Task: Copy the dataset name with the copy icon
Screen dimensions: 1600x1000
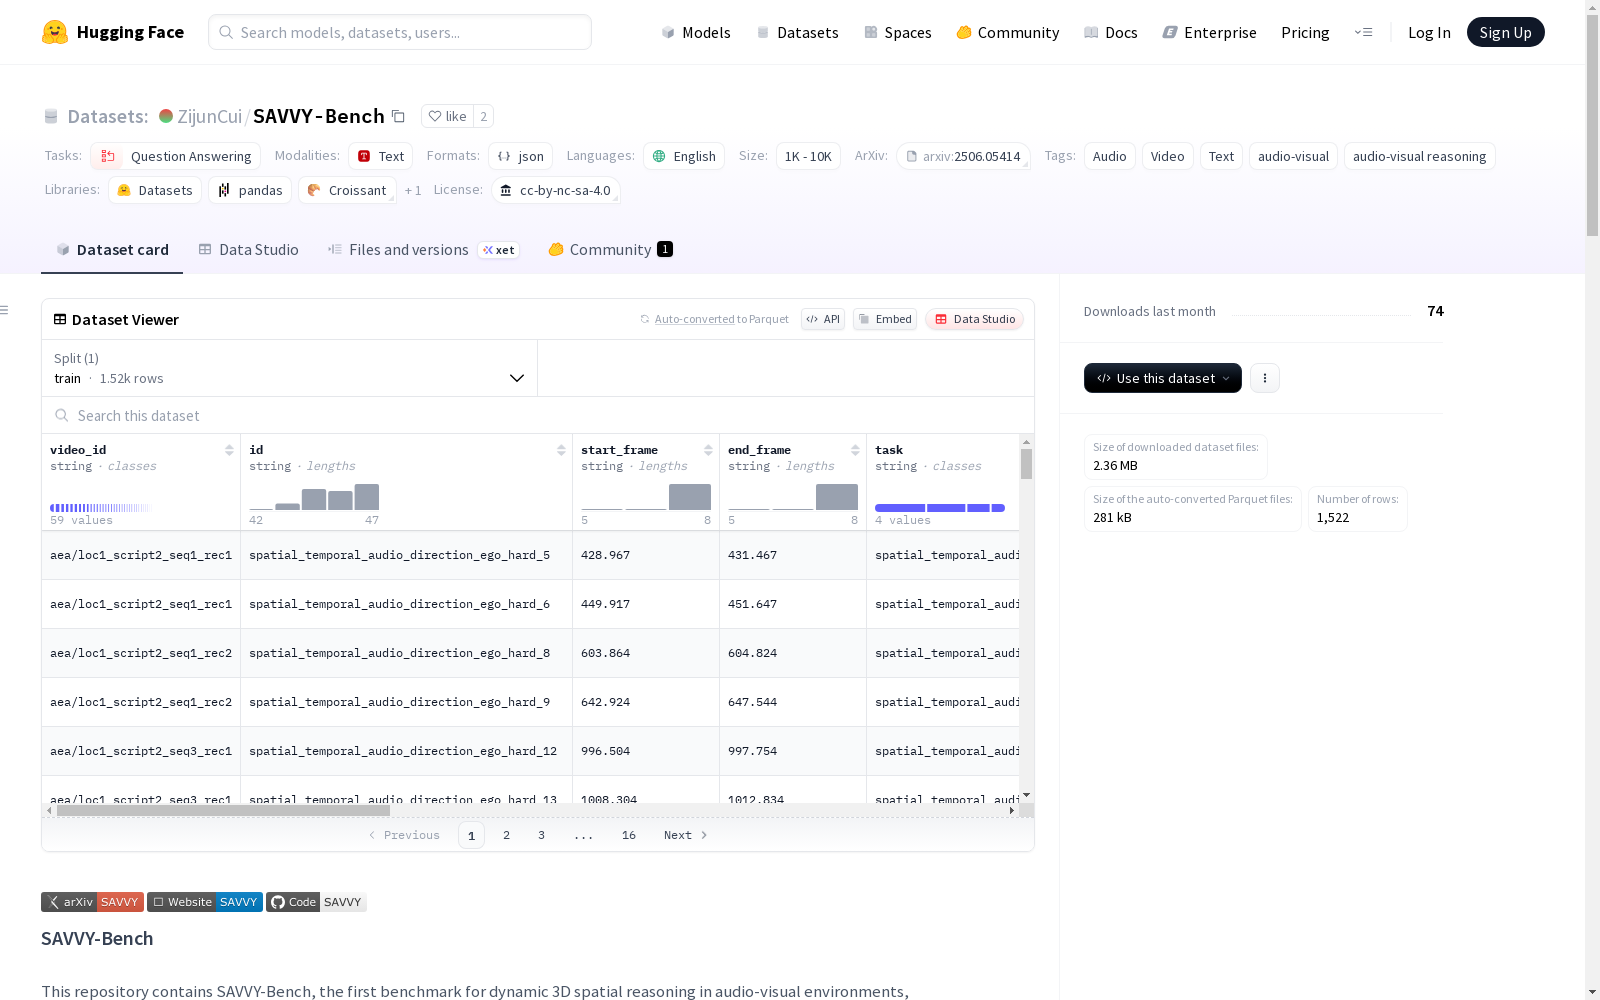Action: tap(398, 116)
